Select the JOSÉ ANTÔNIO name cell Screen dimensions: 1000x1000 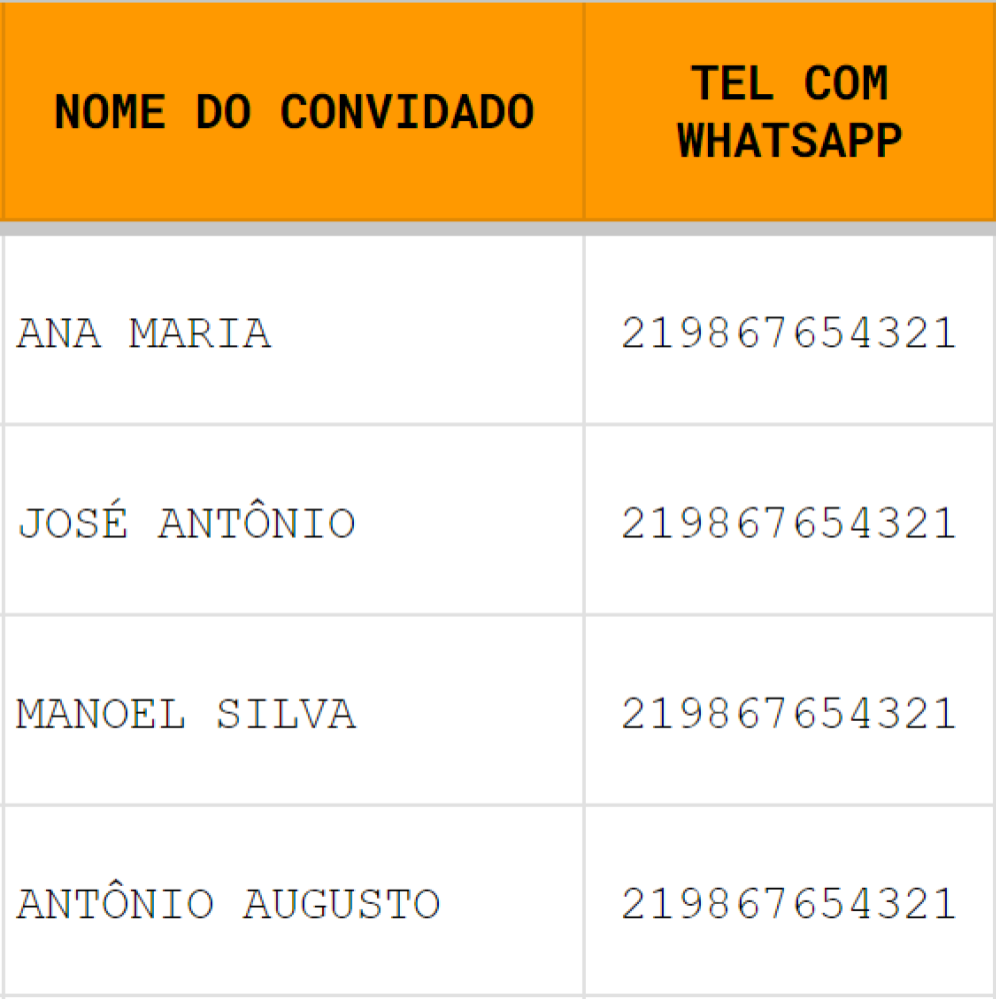[293, 520]
